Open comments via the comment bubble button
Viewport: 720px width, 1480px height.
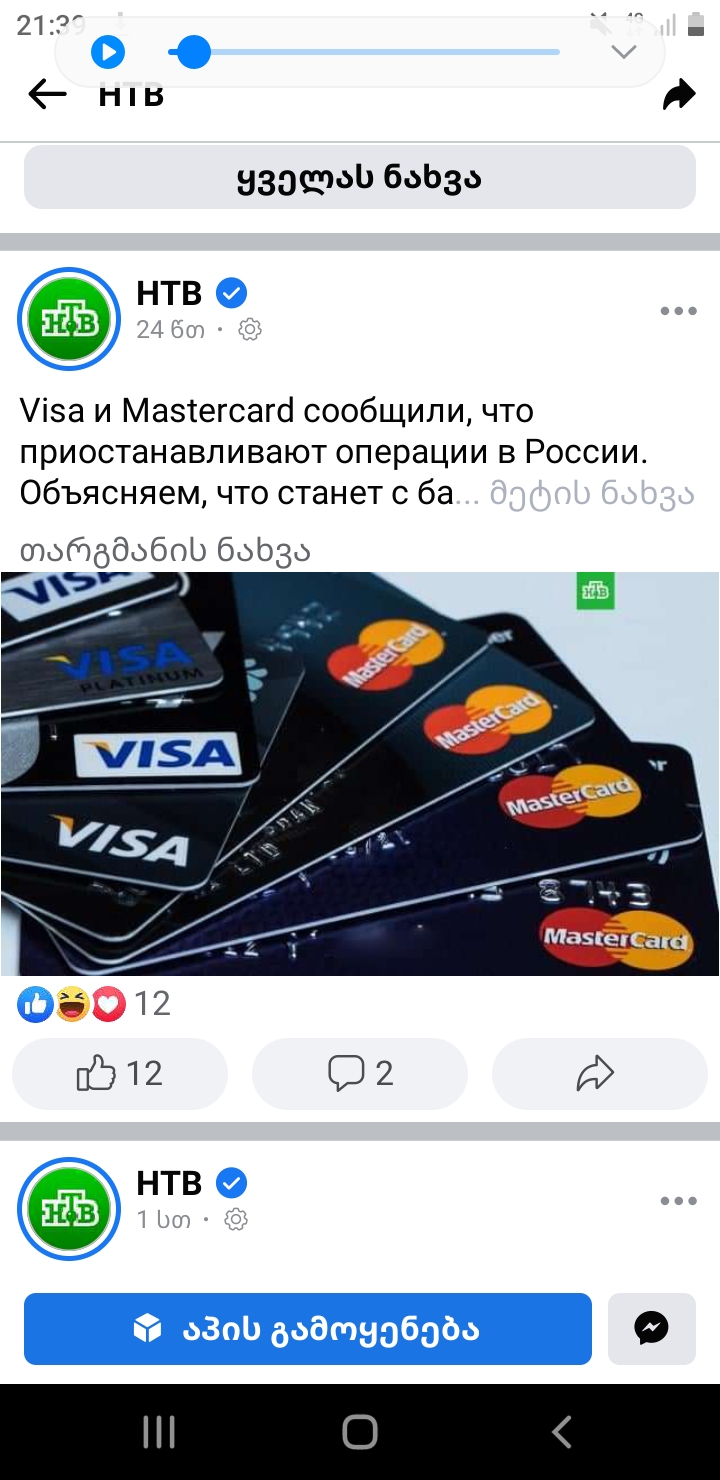(x=360, y=1074)
